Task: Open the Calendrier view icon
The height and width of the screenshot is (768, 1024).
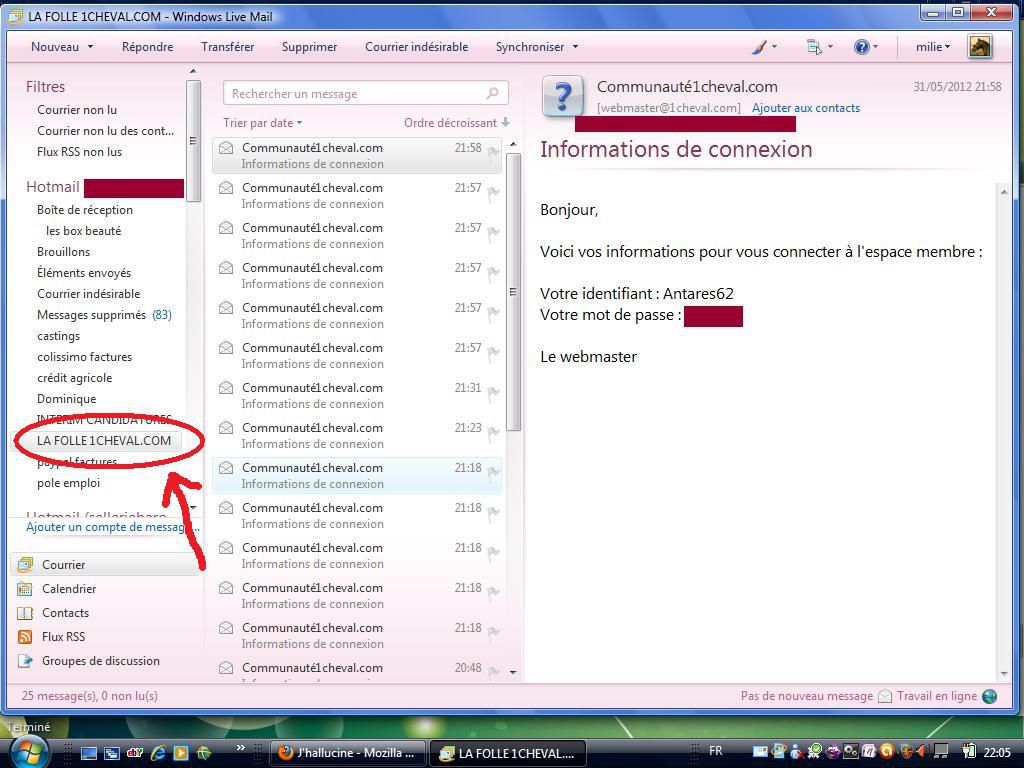Action: coord(25,589)
